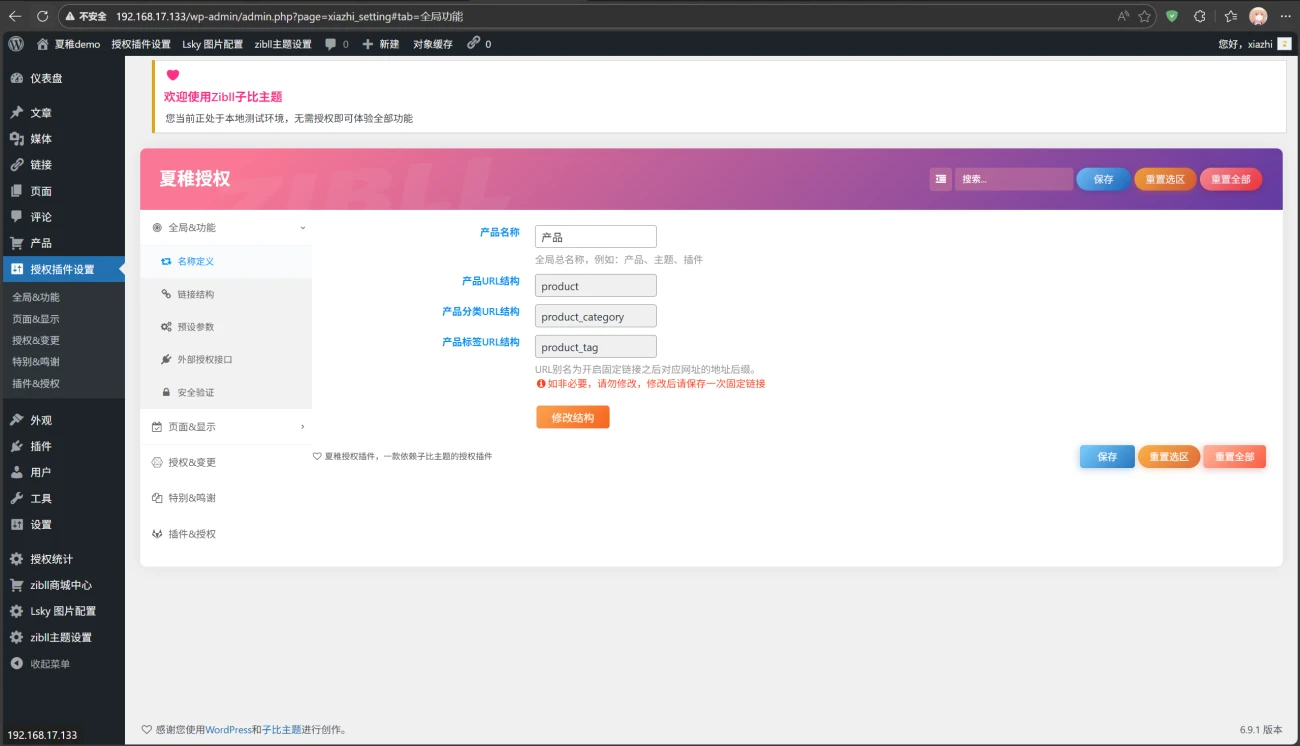Click the product_tag input field
The height and width of the screenshot is (746, 1300).
click(595, 346)
